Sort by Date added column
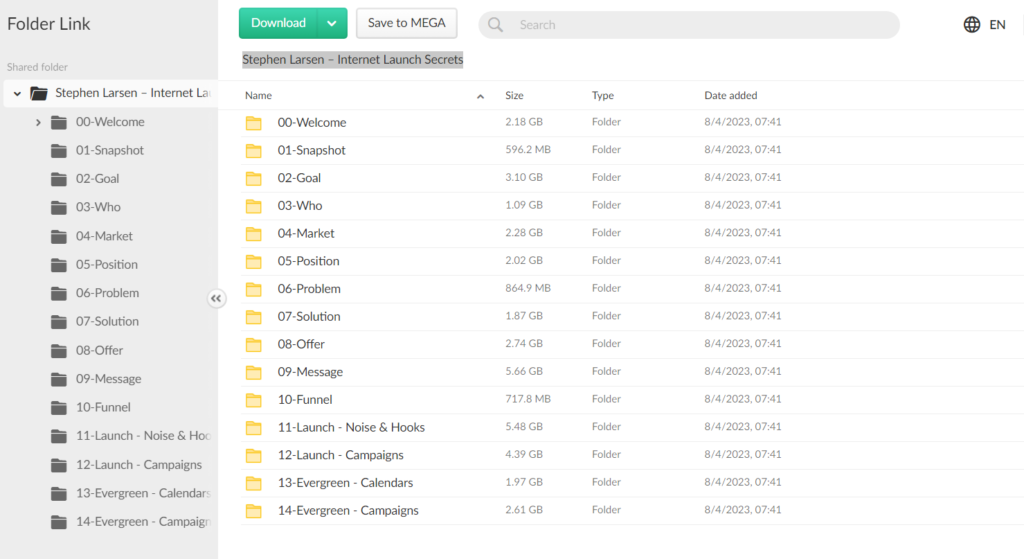Image resolution: width=1024 pixels, height=559 pixels. [730, 96]
